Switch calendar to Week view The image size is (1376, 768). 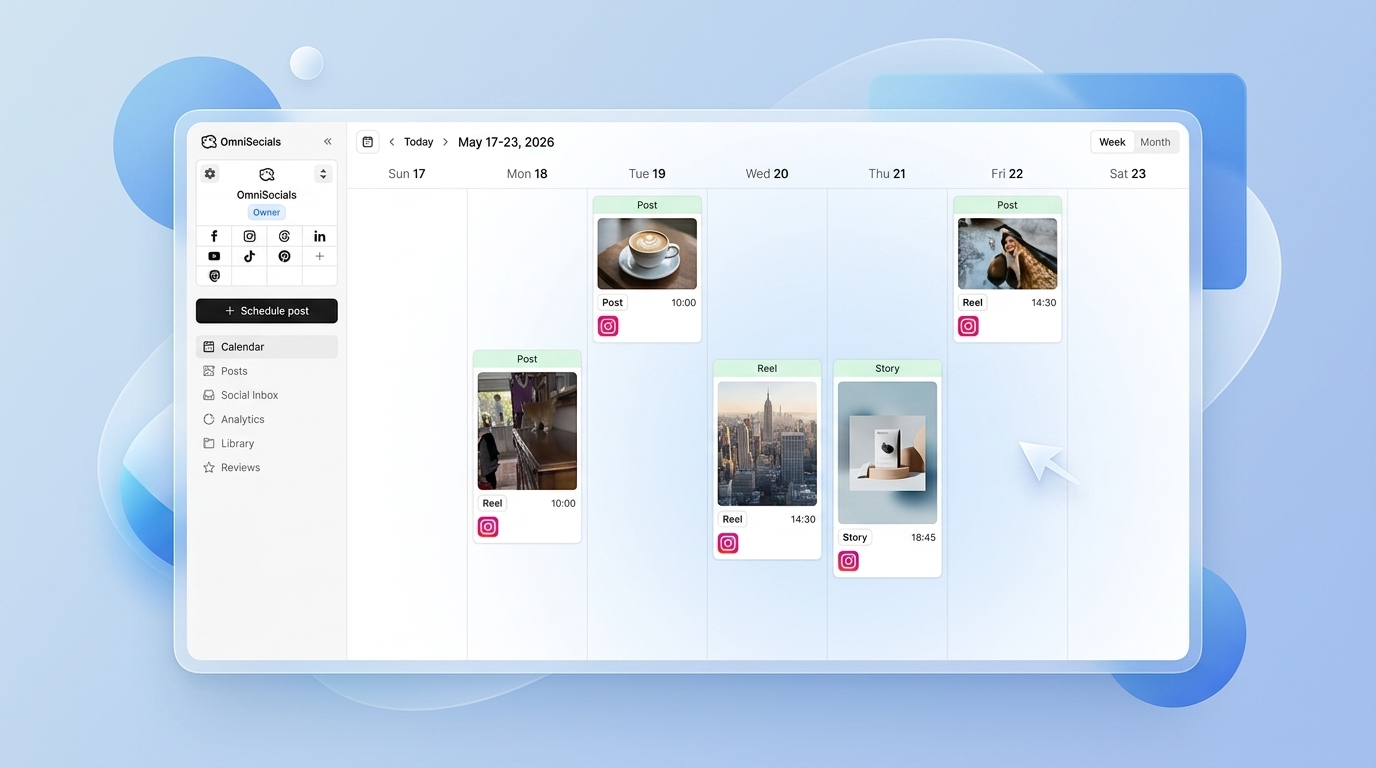tap(1112, 142)
